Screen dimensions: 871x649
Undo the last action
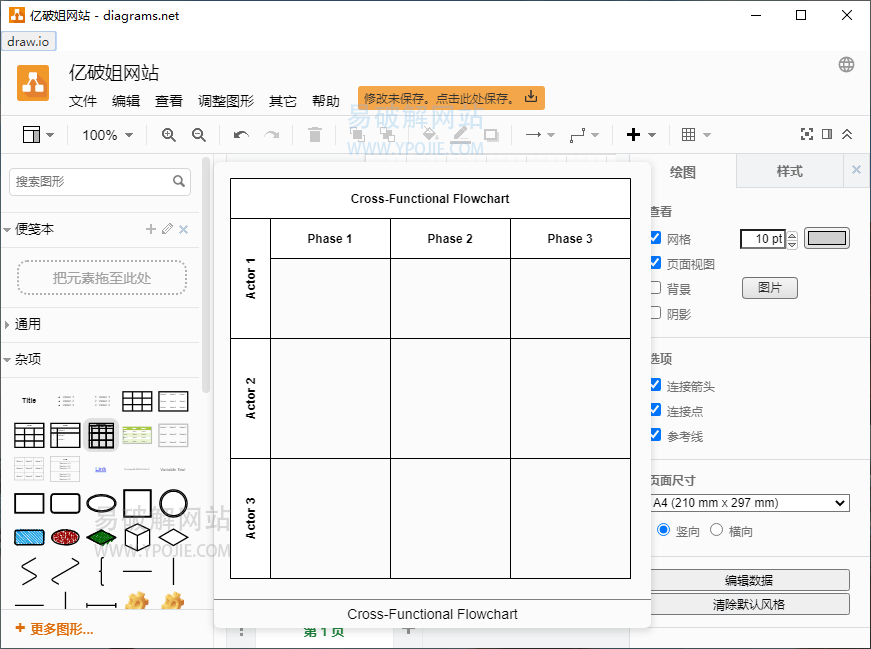241,134
